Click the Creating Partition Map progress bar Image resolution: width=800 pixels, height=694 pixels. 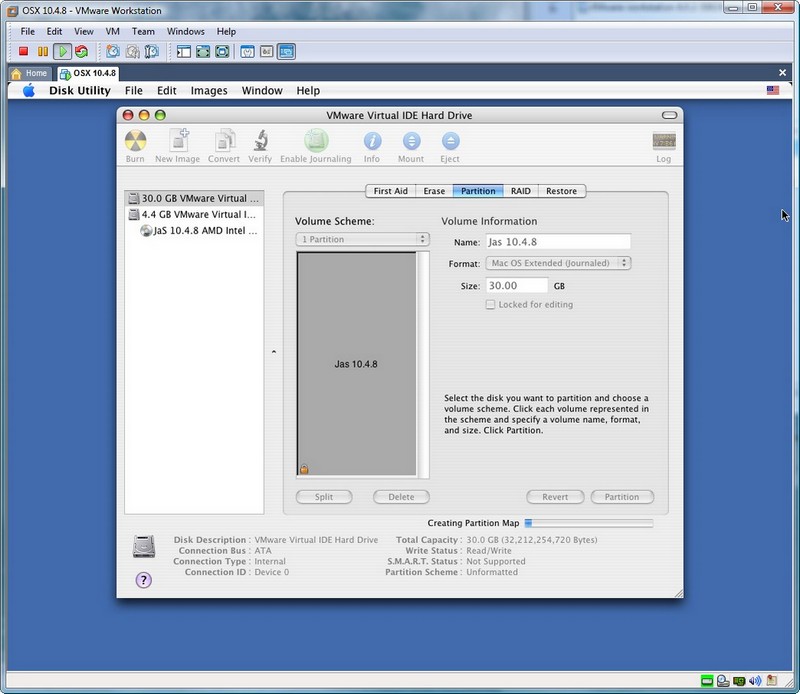tap(589, 523)
